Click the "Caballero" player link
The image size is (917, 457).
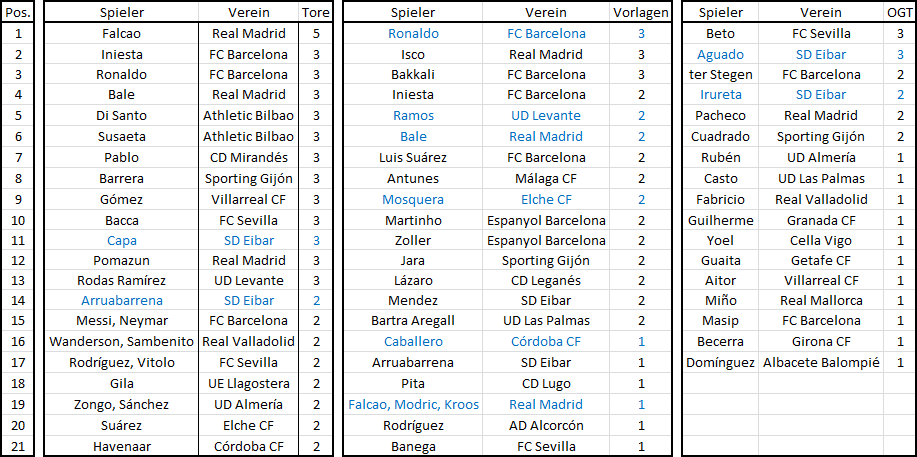point(413,341)
